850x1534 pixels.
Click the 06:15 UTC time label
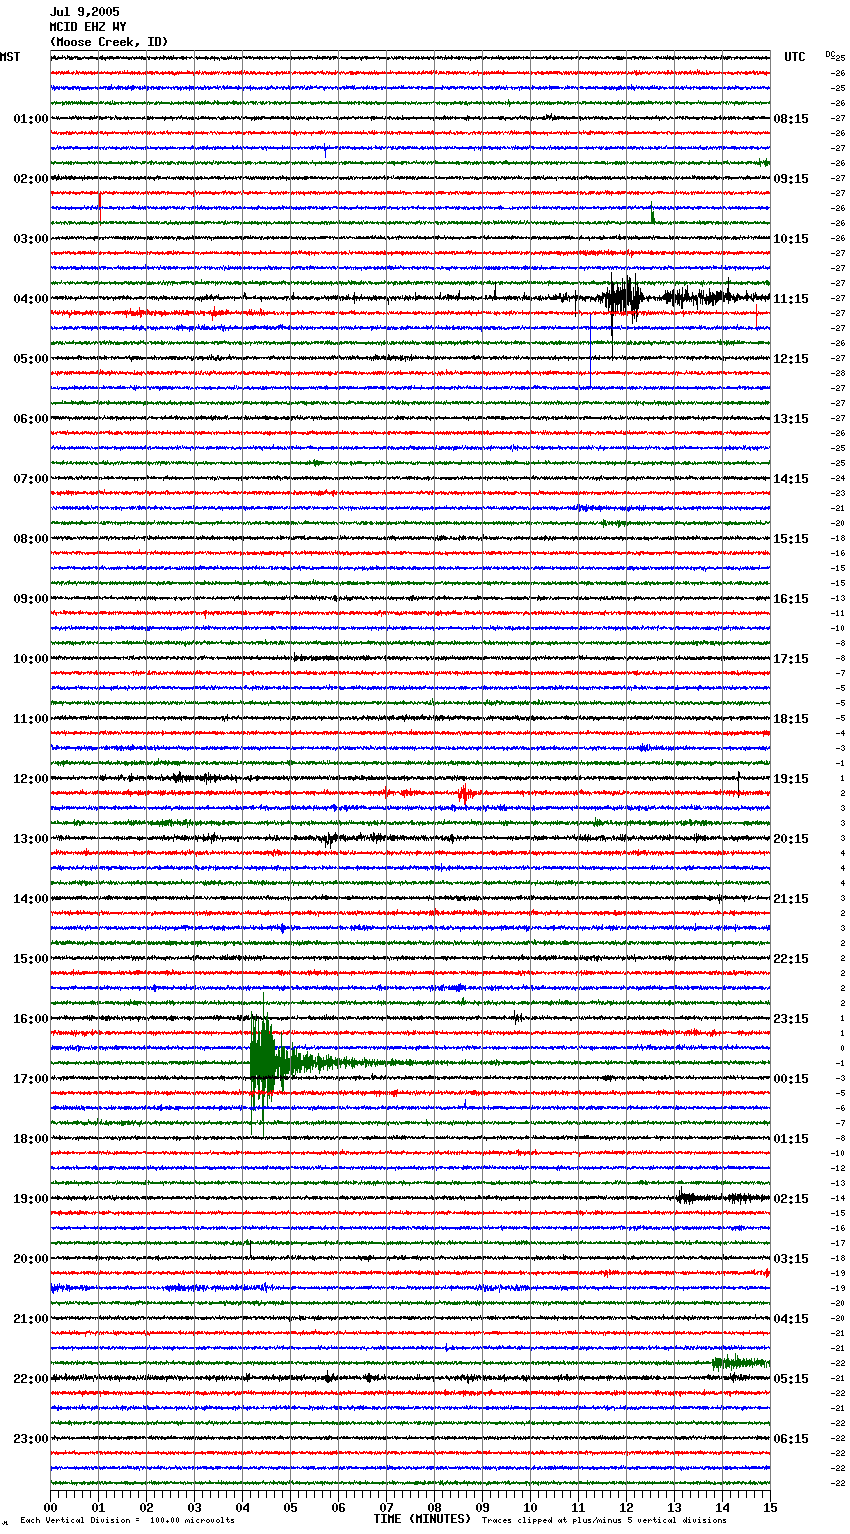(791, 1439)
